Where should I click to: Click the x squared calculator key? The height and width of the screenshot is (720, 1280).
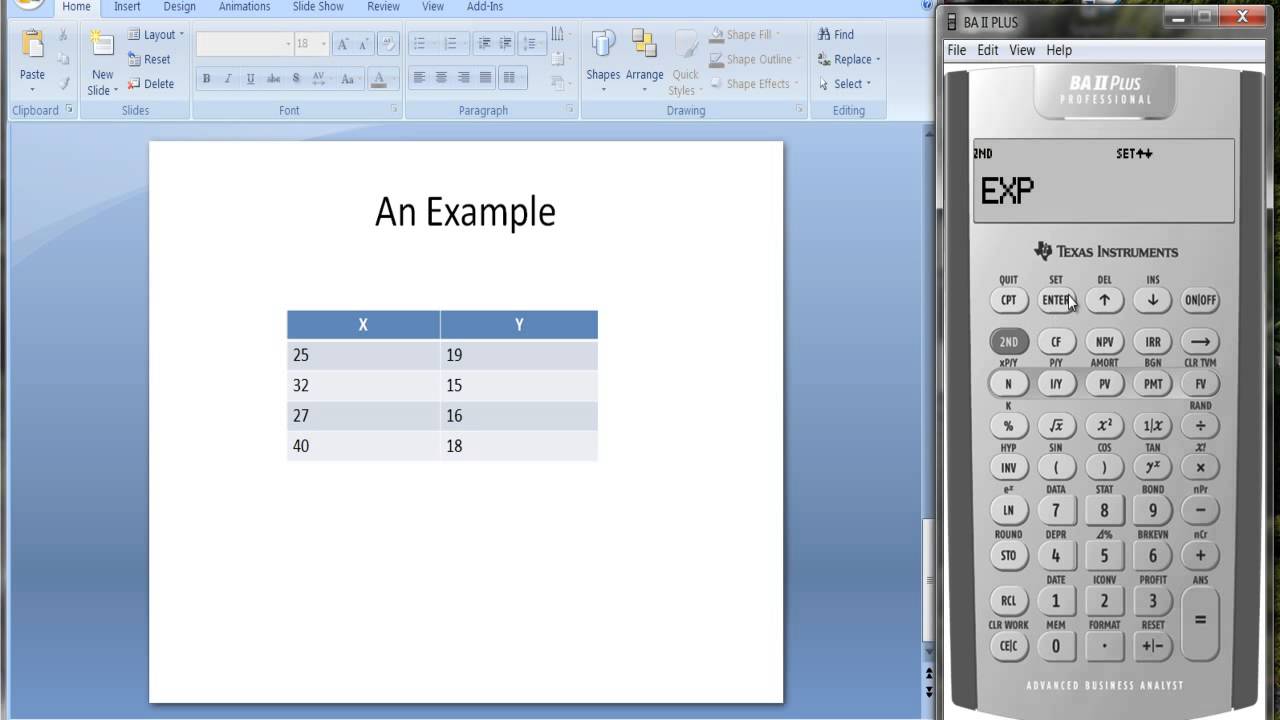coord(1104,426)
